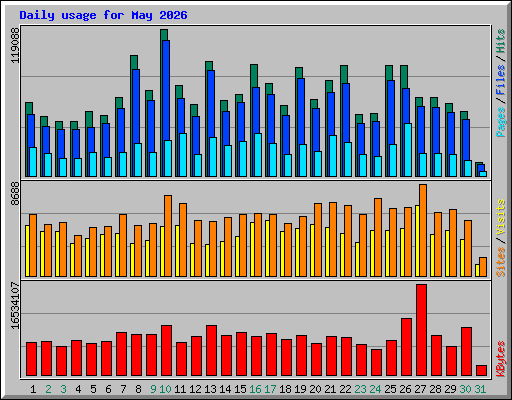Click the 8688 visits axis value
512x400 pixels.
(15, 194)
